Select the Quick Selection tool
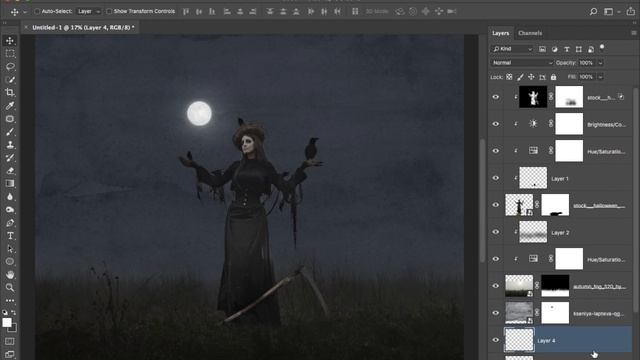The image size is (640, 360). [x=10, y=80]
